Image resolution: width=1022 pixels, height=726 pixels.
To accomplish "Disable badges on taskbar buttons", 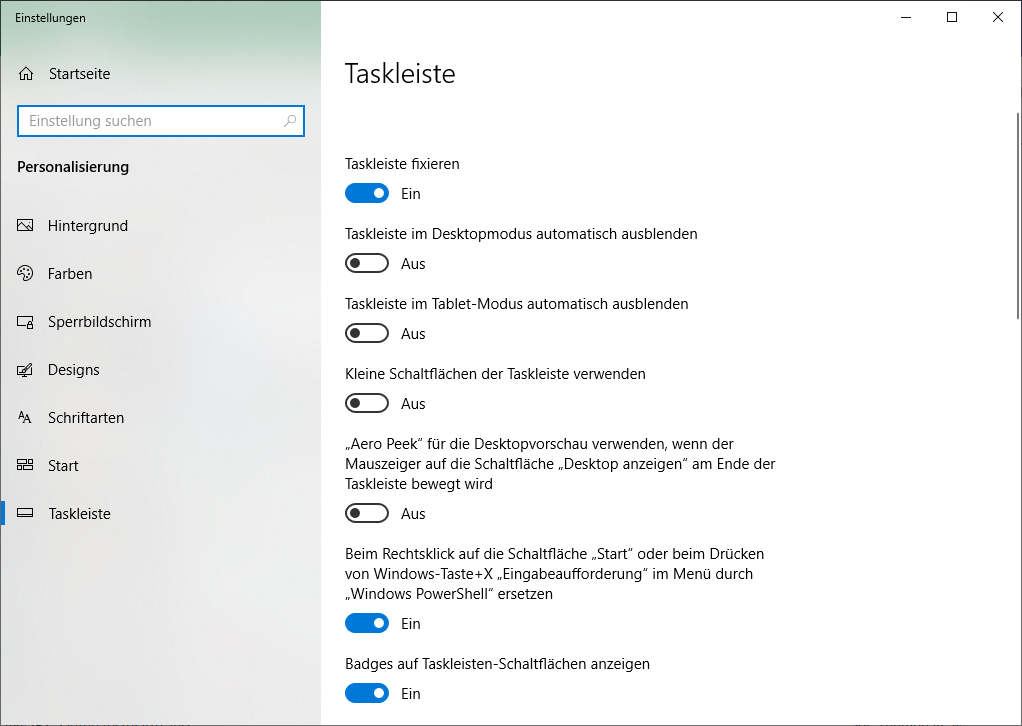I will pyautogui.click(x=367, y=693).
